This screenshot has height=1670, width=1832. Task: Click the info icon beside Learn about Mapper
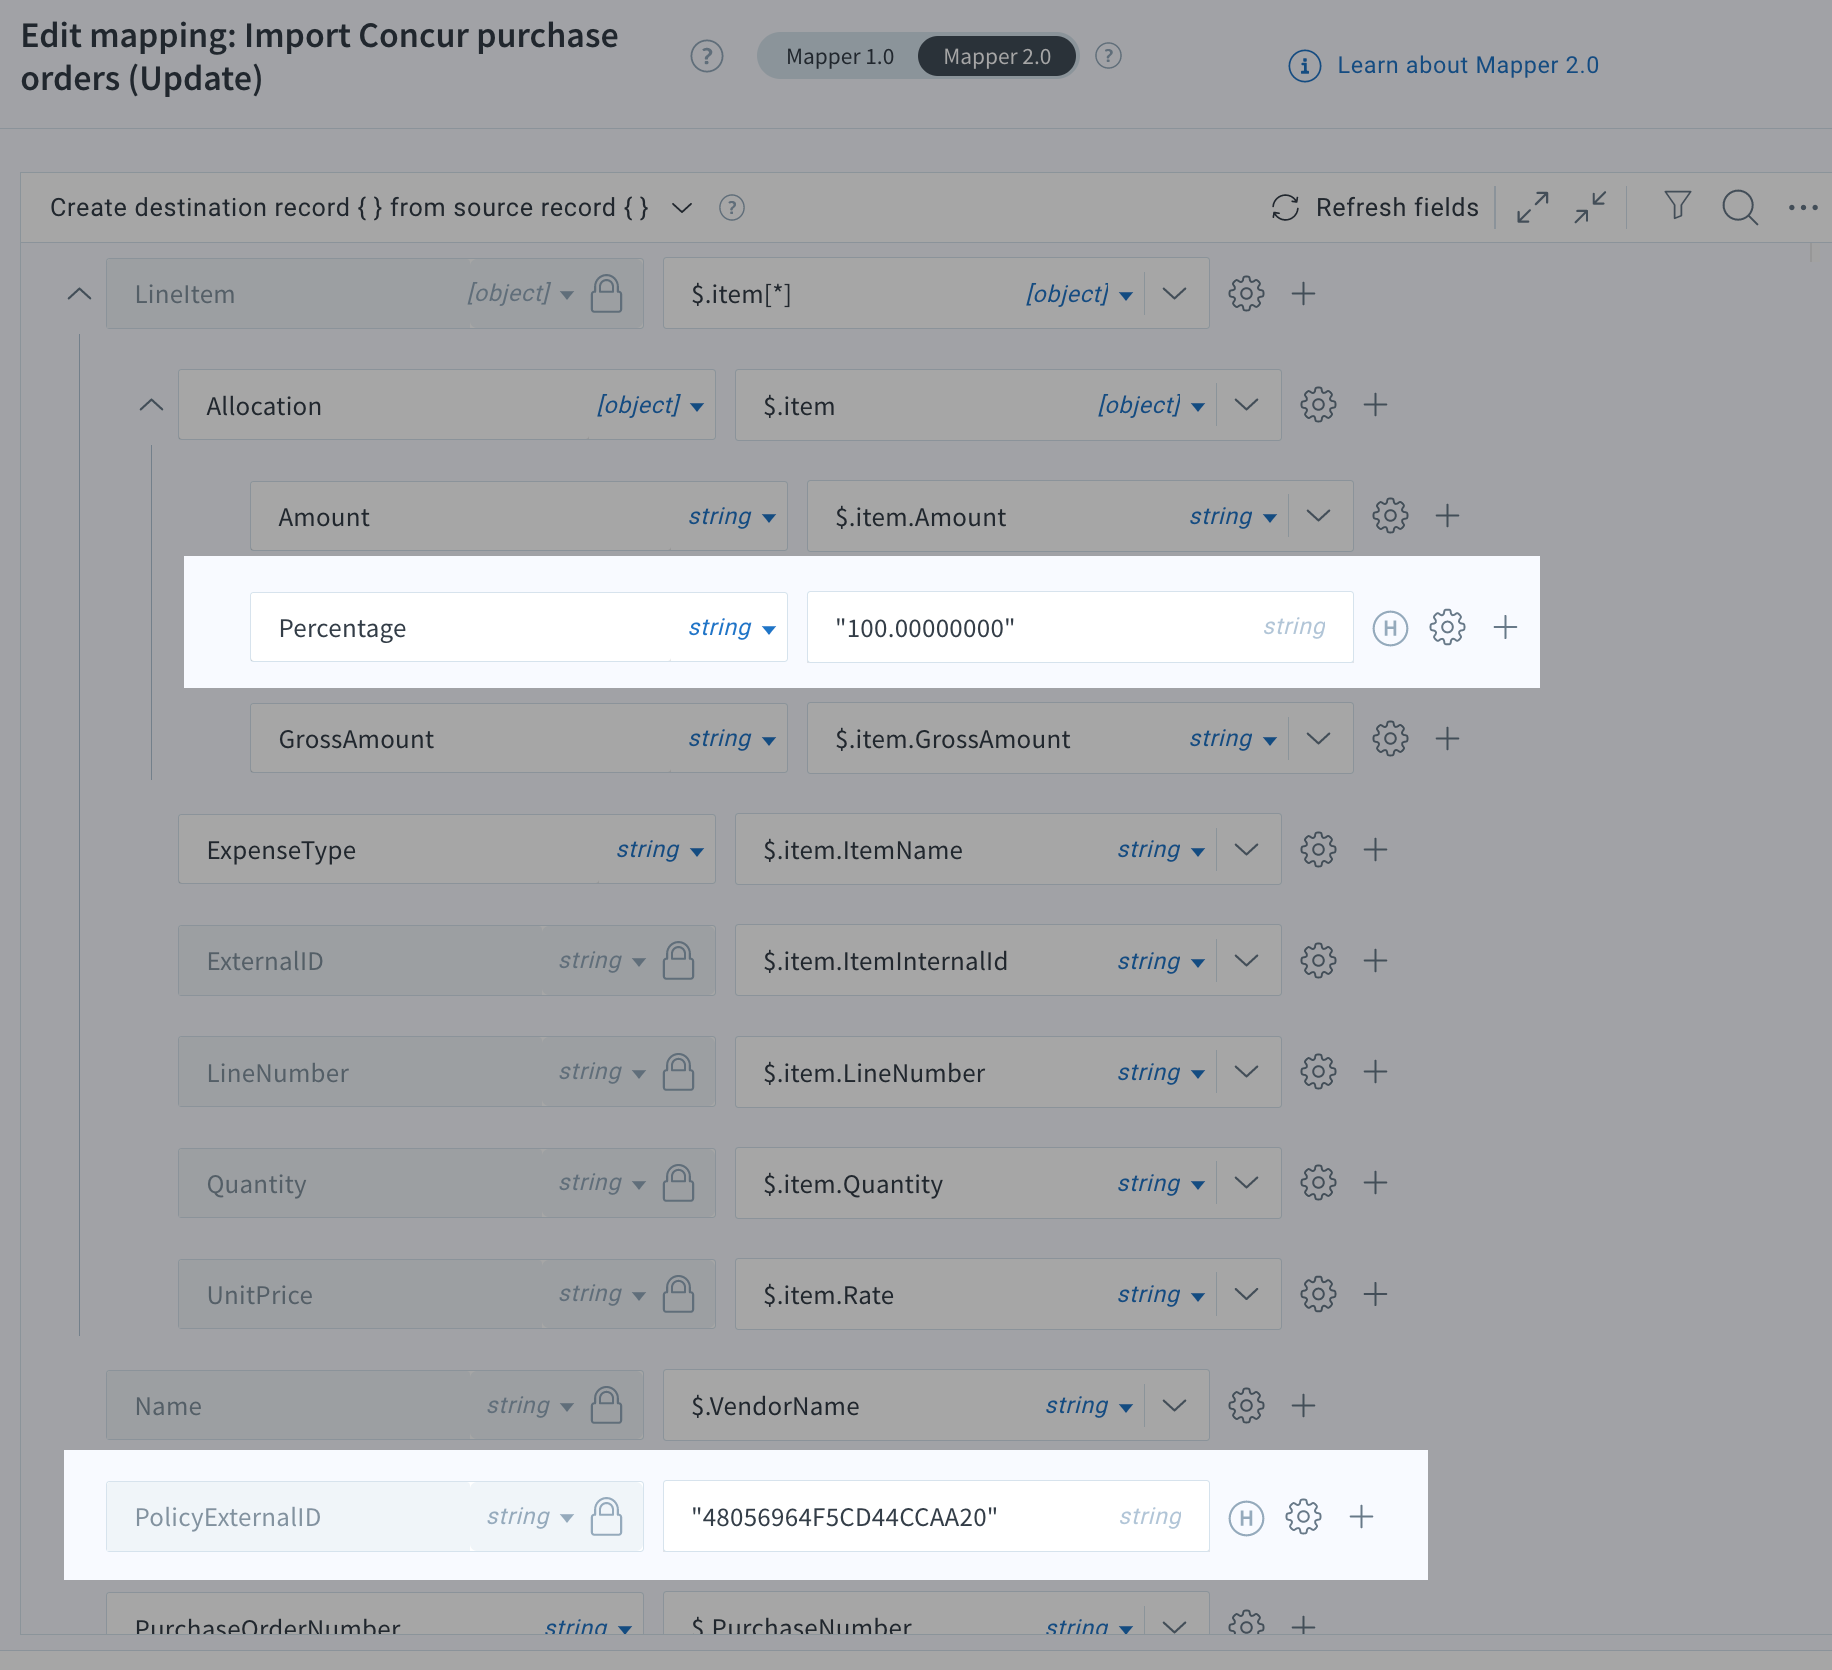click(1304, 66)
